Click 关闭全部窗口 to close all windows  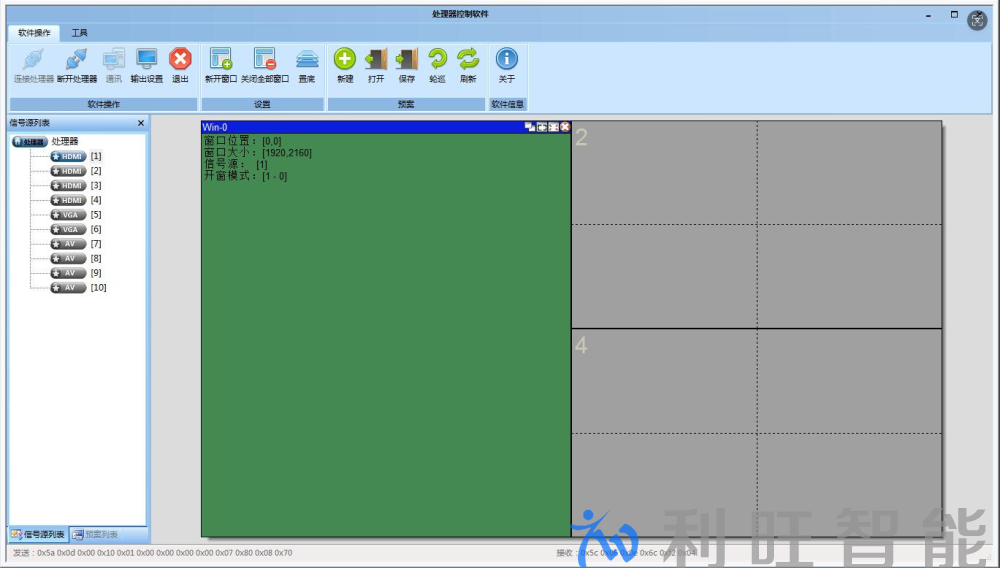point(264,60)
